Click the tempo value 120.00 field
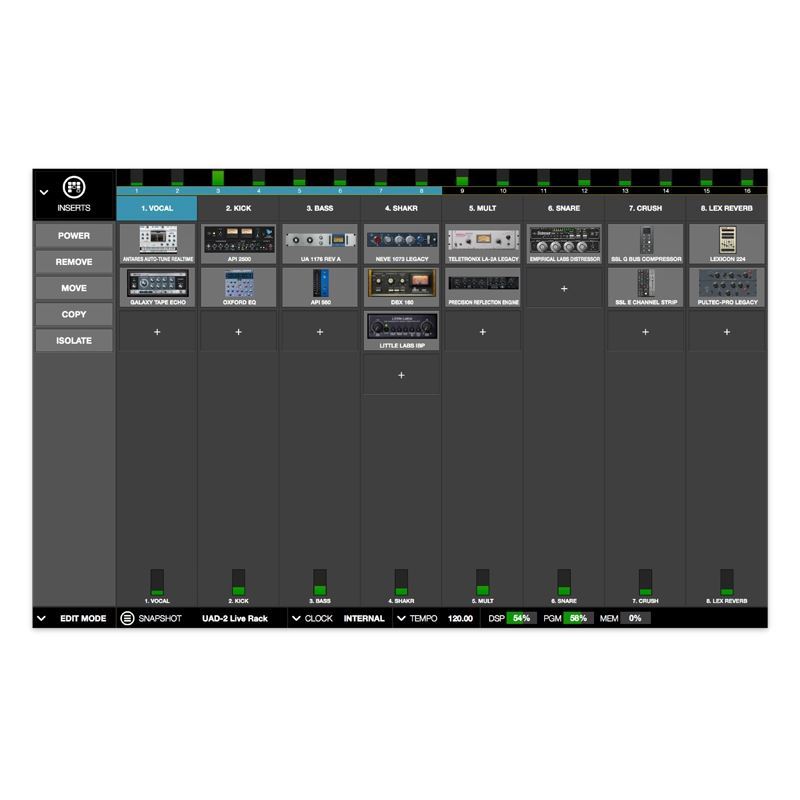The height and width of the screenshot is (800, 800). [x=460, y=618]
